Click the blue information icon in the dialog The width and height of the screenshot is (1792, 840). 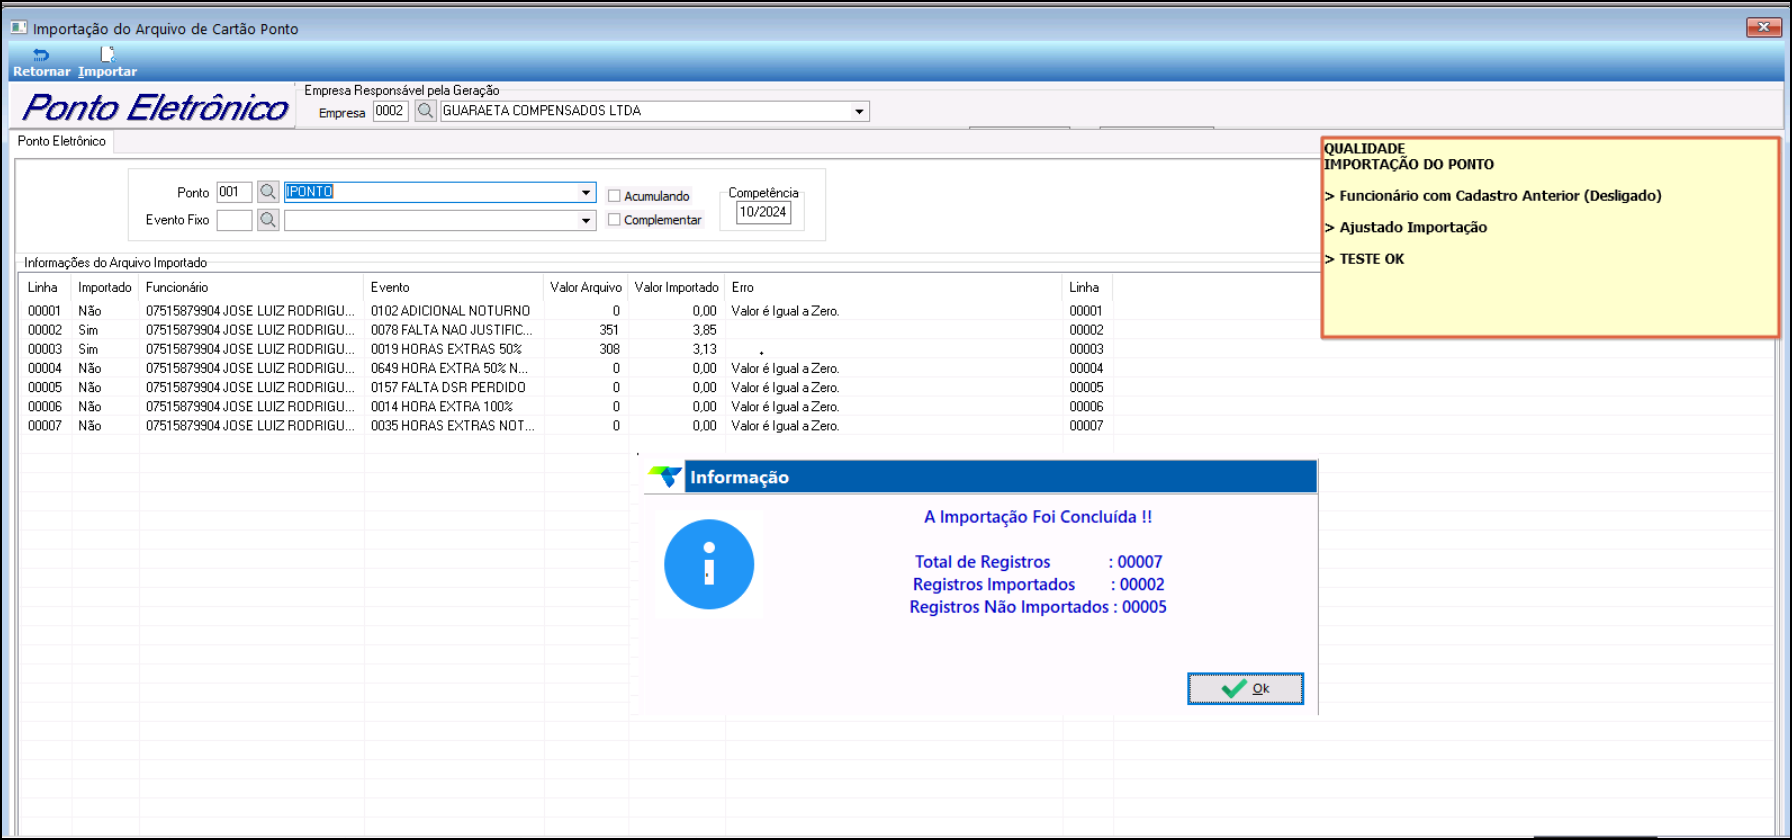pyautogui.click(x=709, y=564)
